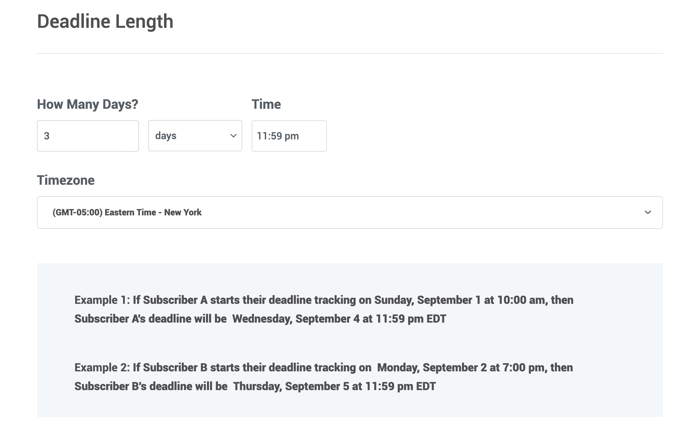Click the Example 2 title text

101,368
